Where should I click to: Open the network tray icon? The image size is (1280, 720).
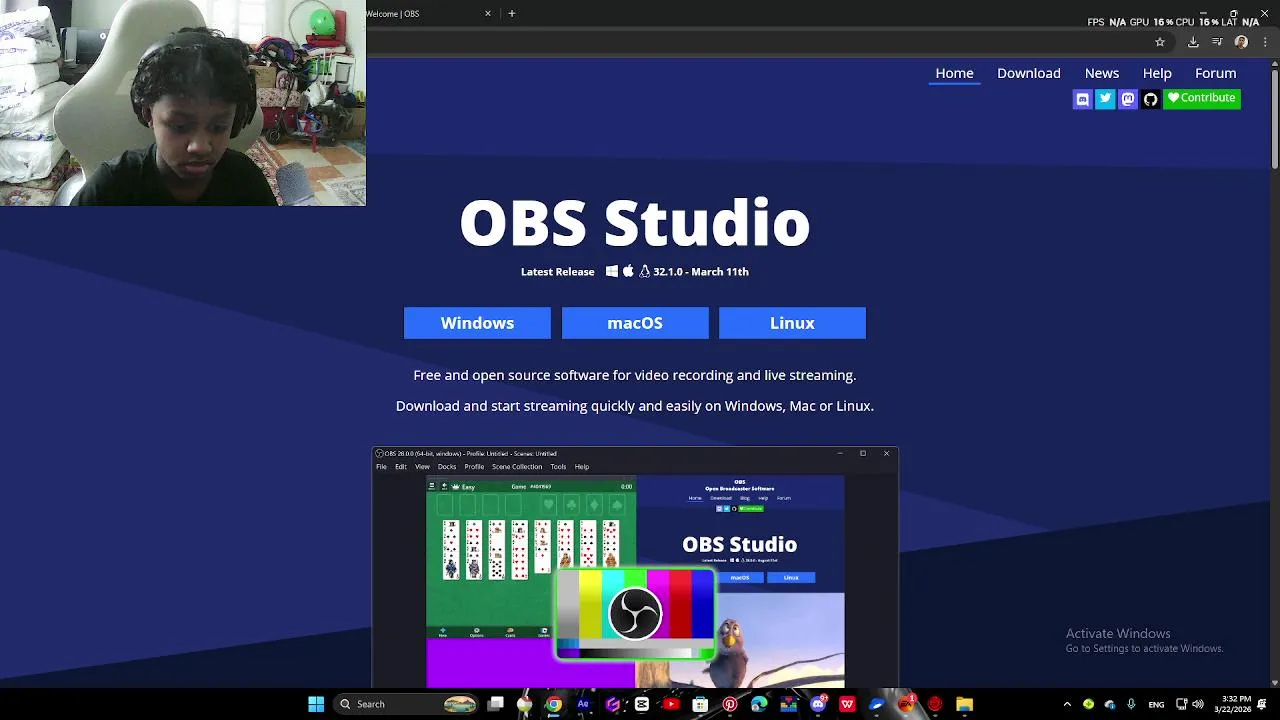(x=1181, y=704)
